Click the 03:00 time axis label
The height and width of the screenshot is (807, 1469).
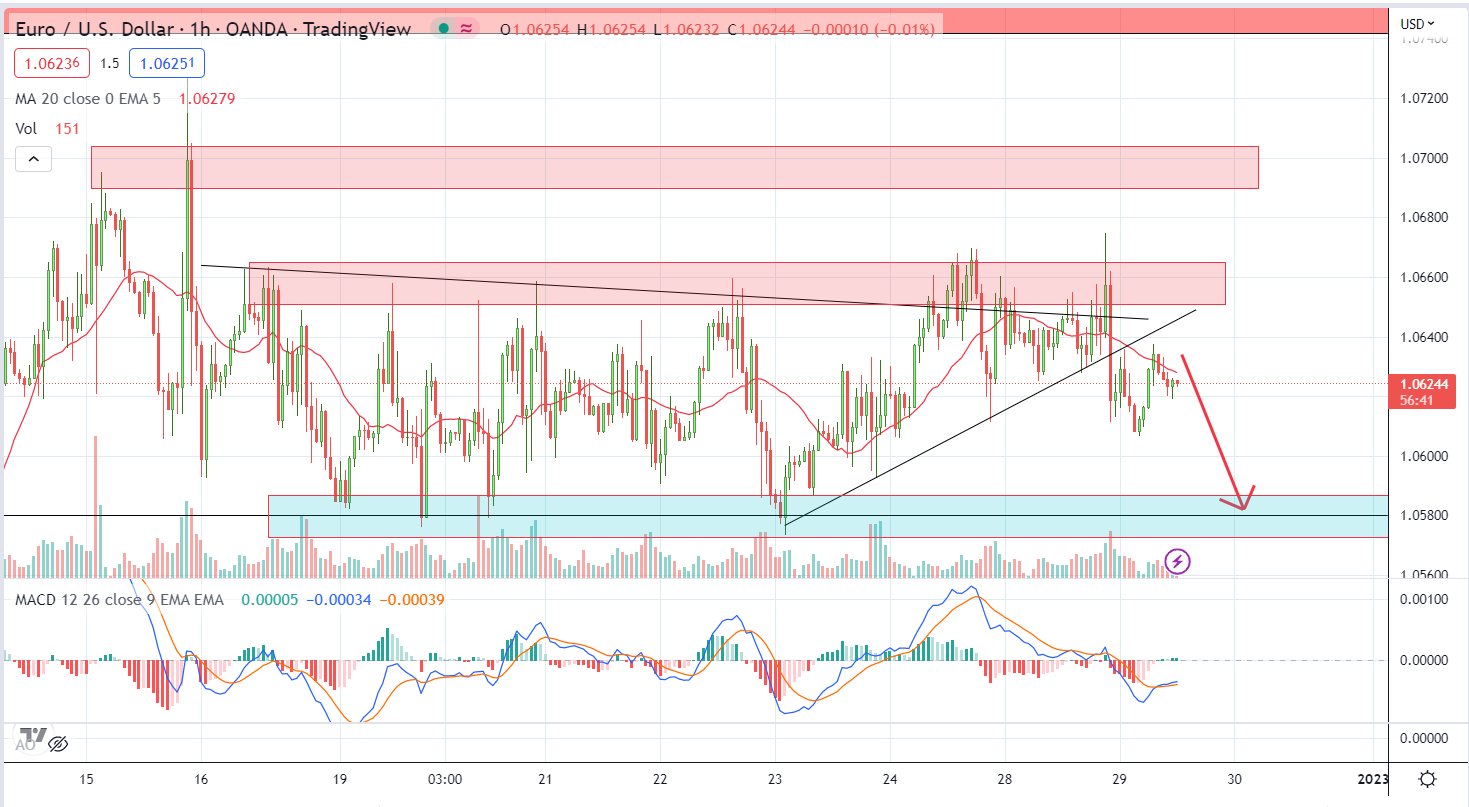point(444,778)
